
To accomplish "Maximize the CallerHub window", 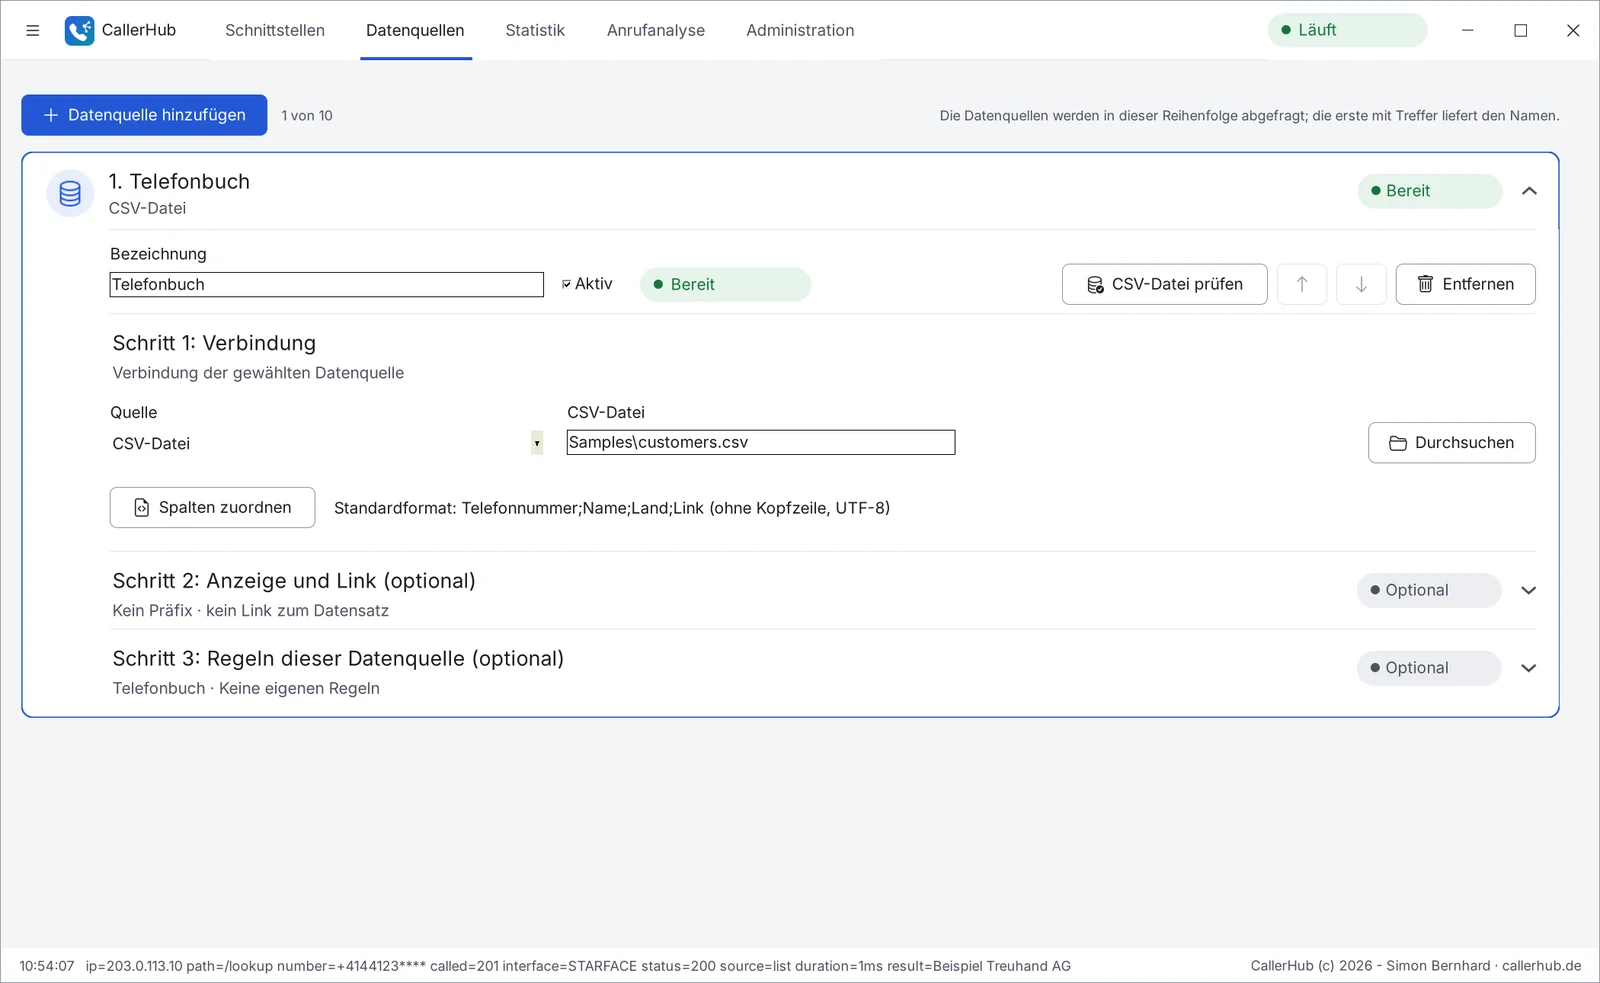I will (x=1521, y=30).
